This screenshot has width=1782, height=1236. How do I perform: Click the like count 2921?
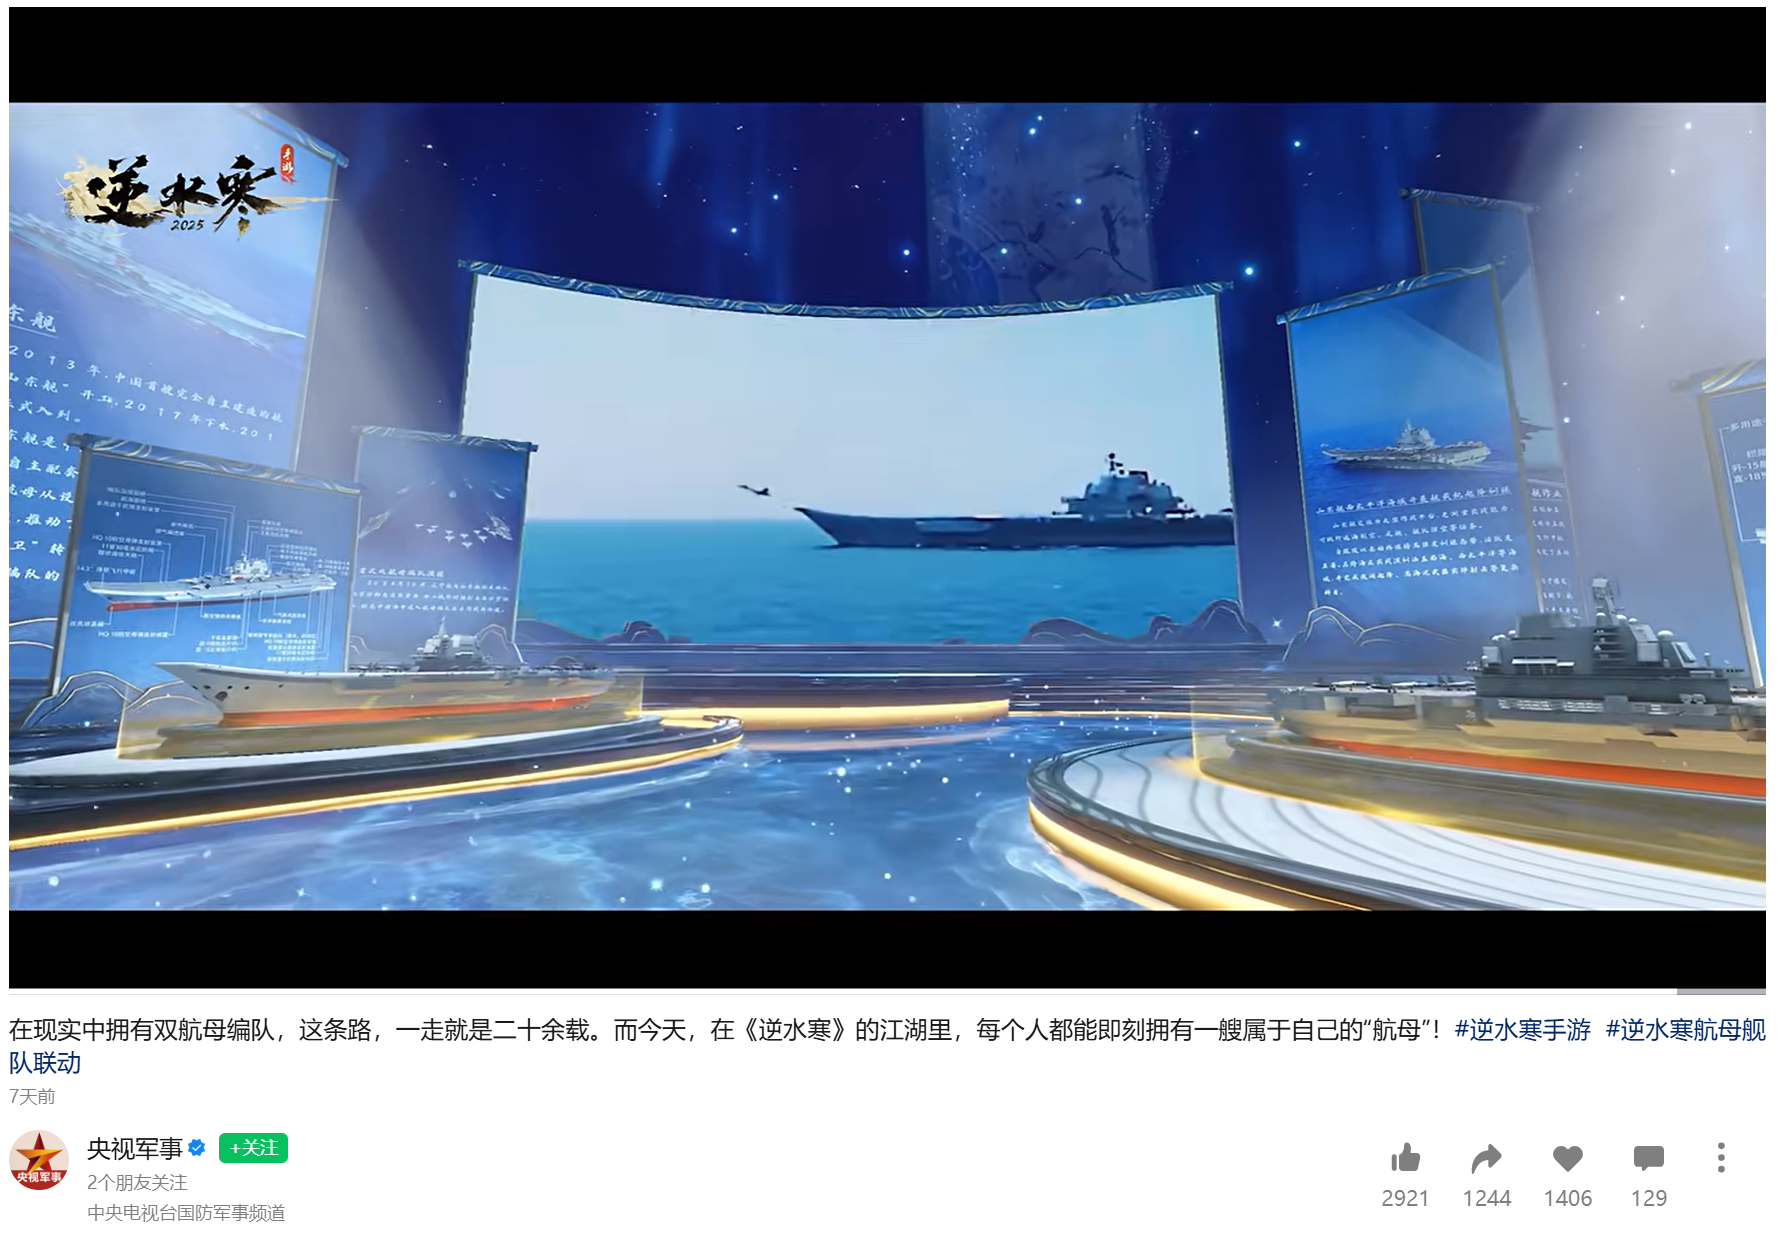[1405, 1198]
